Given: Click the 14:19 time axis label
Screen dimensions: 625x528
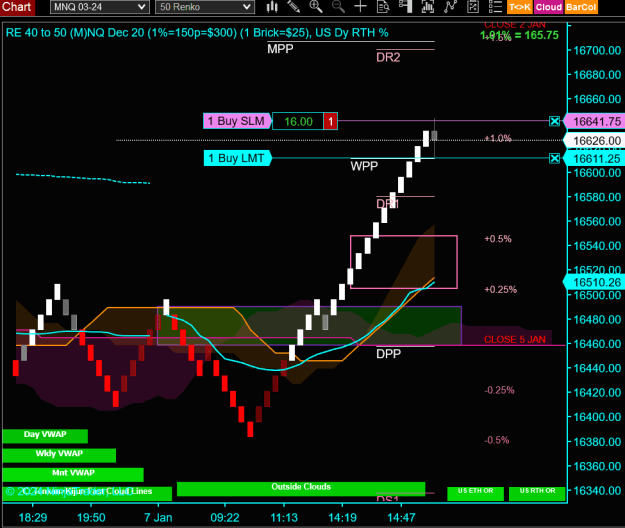Looking at the screenshot, I should pos(342,518).
